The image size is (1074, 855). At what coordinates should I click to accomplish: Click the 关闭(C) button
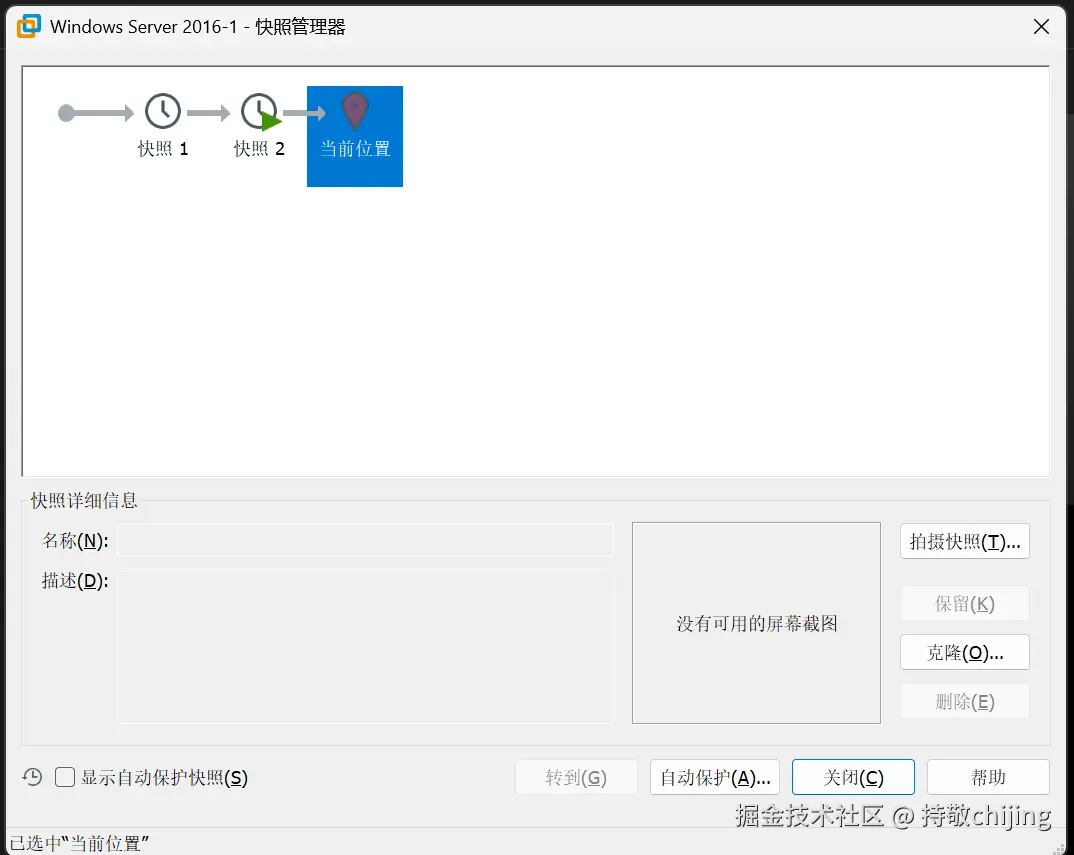tap(853, 777)
